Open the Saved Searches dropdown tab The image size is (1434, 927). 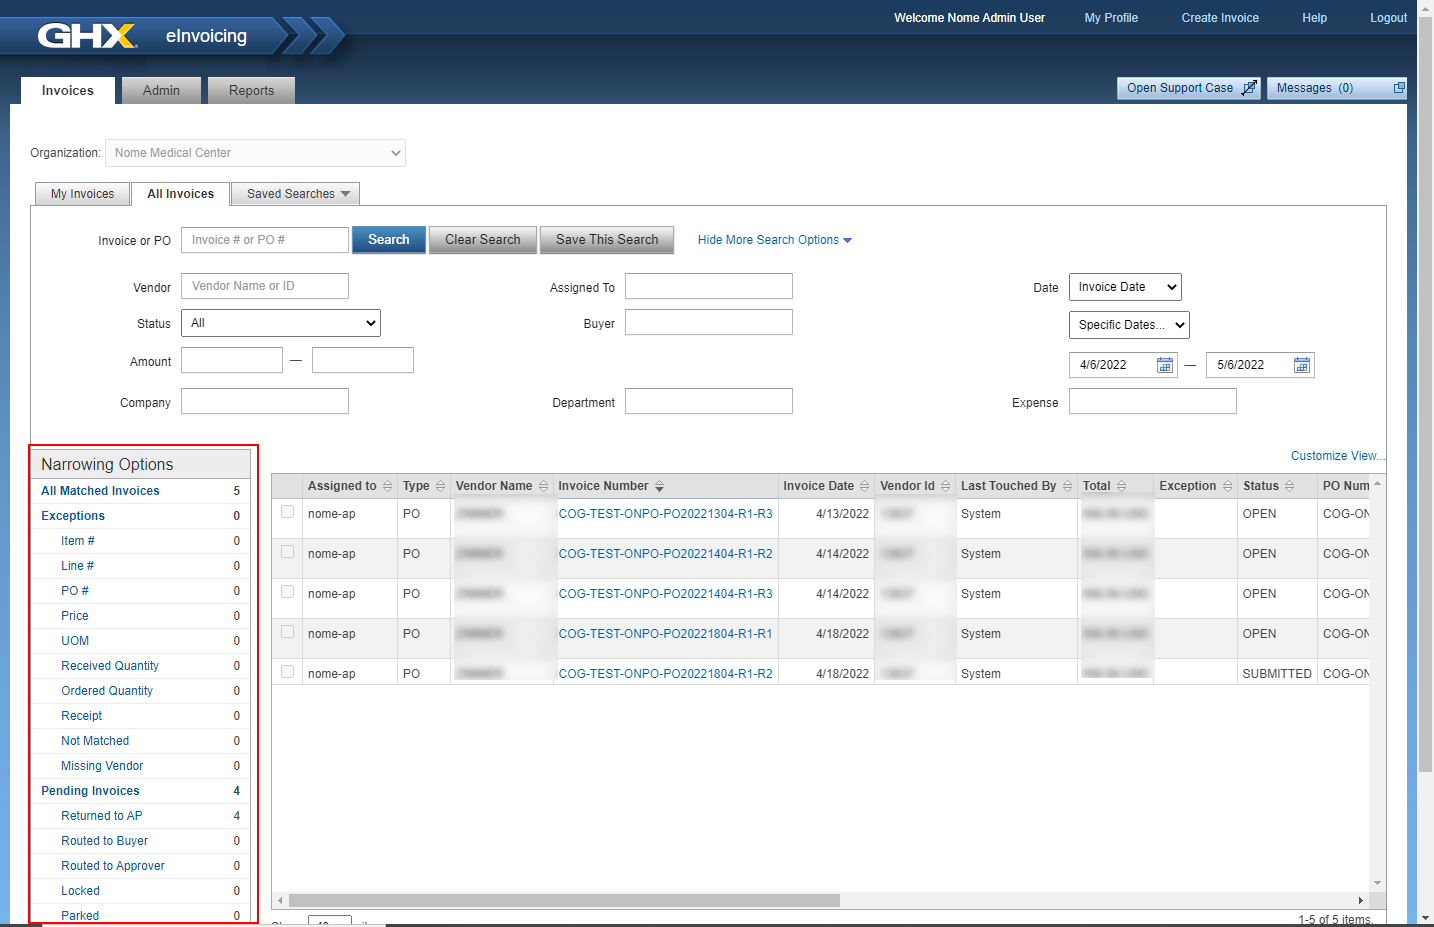(296, 194)
